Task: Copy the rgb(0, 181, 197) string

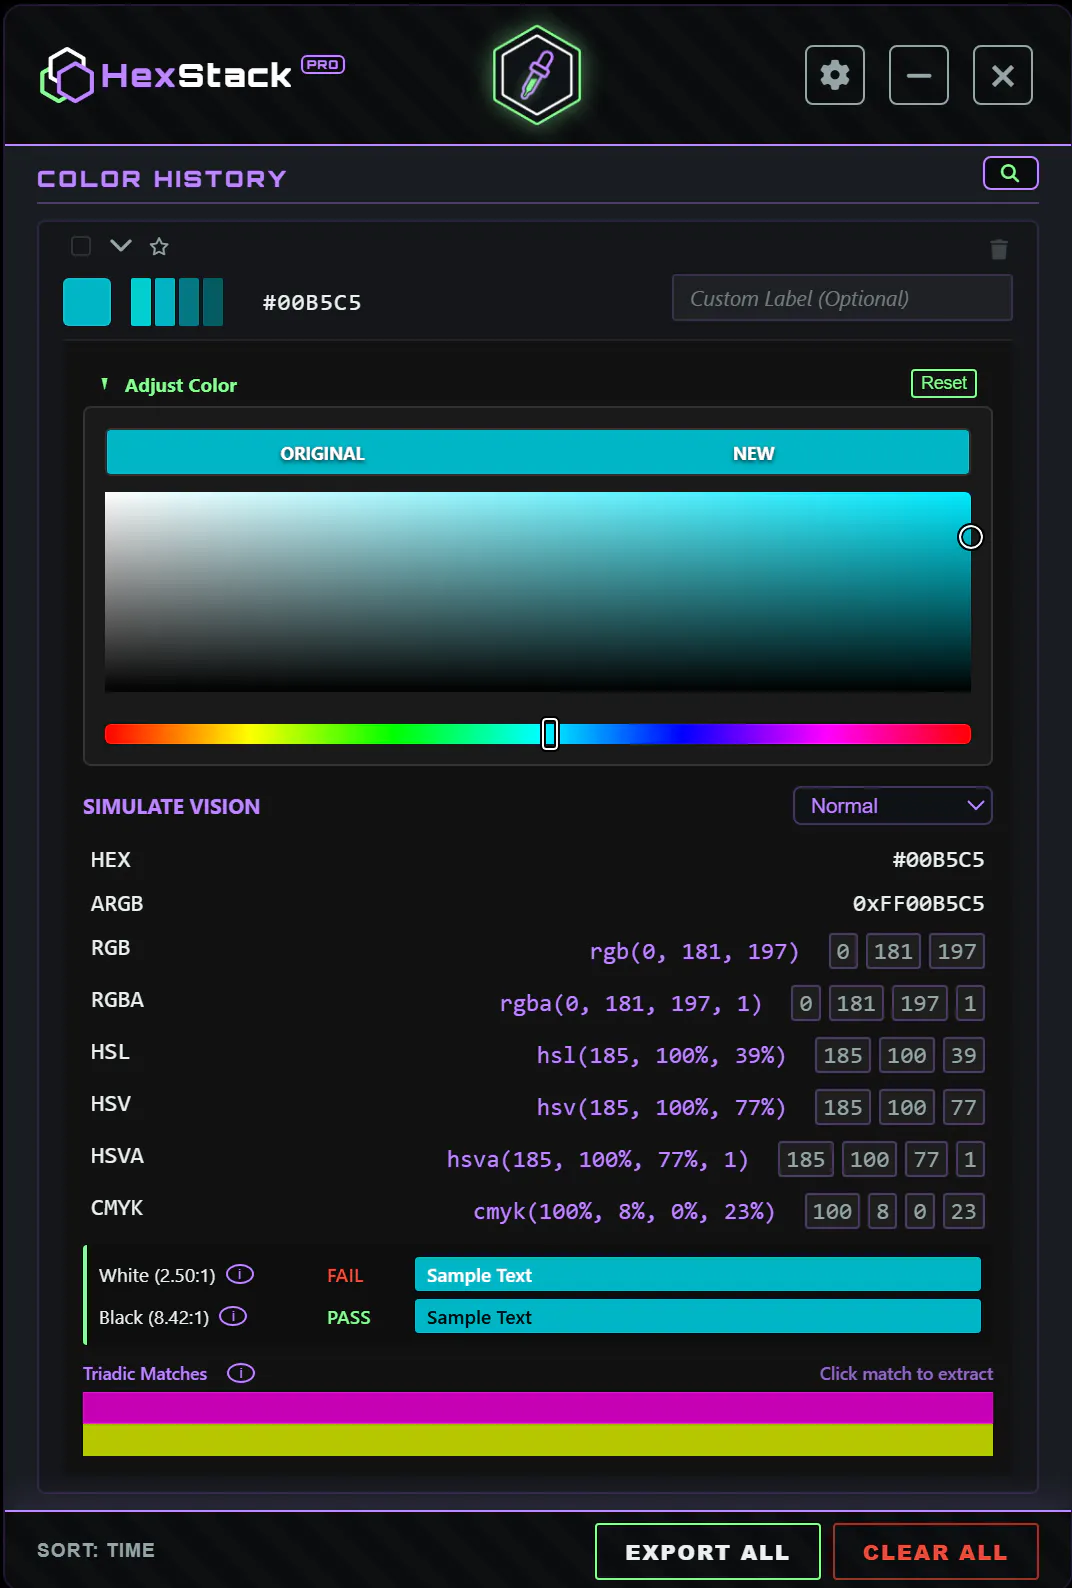Action: (694, 951)
